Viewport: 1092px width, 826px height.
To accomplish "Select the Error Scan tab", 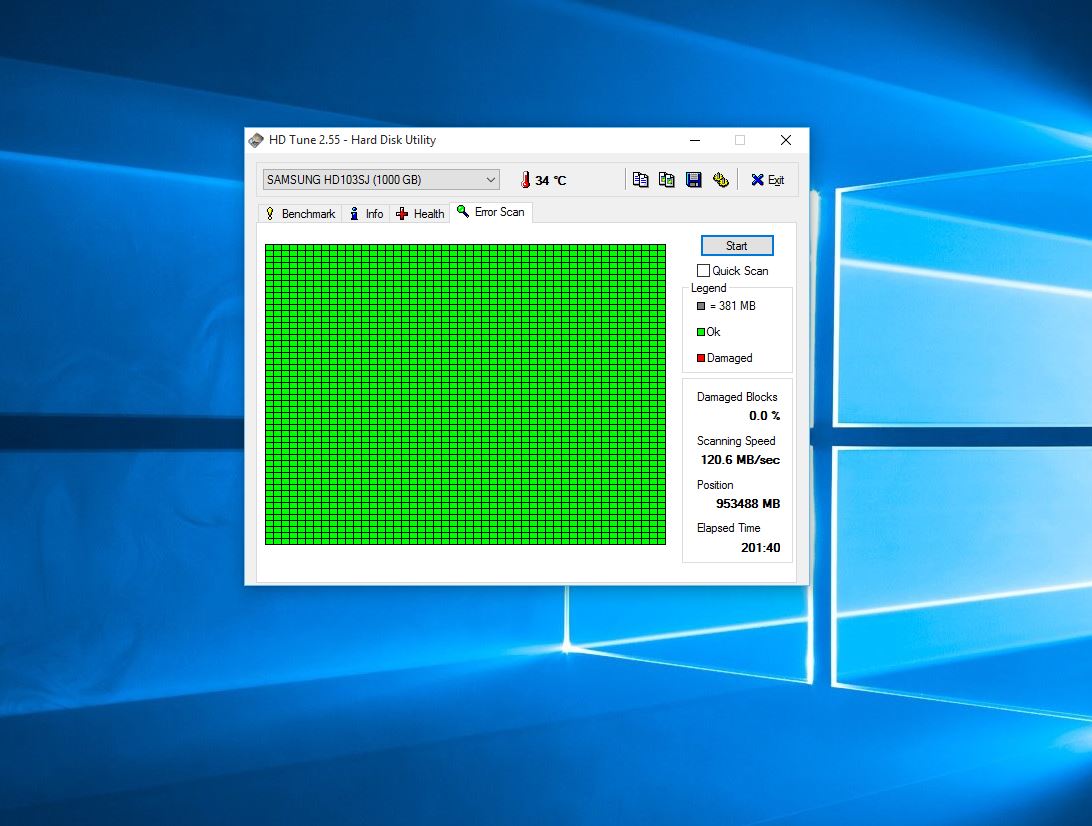I will click(x=491, y=212).
